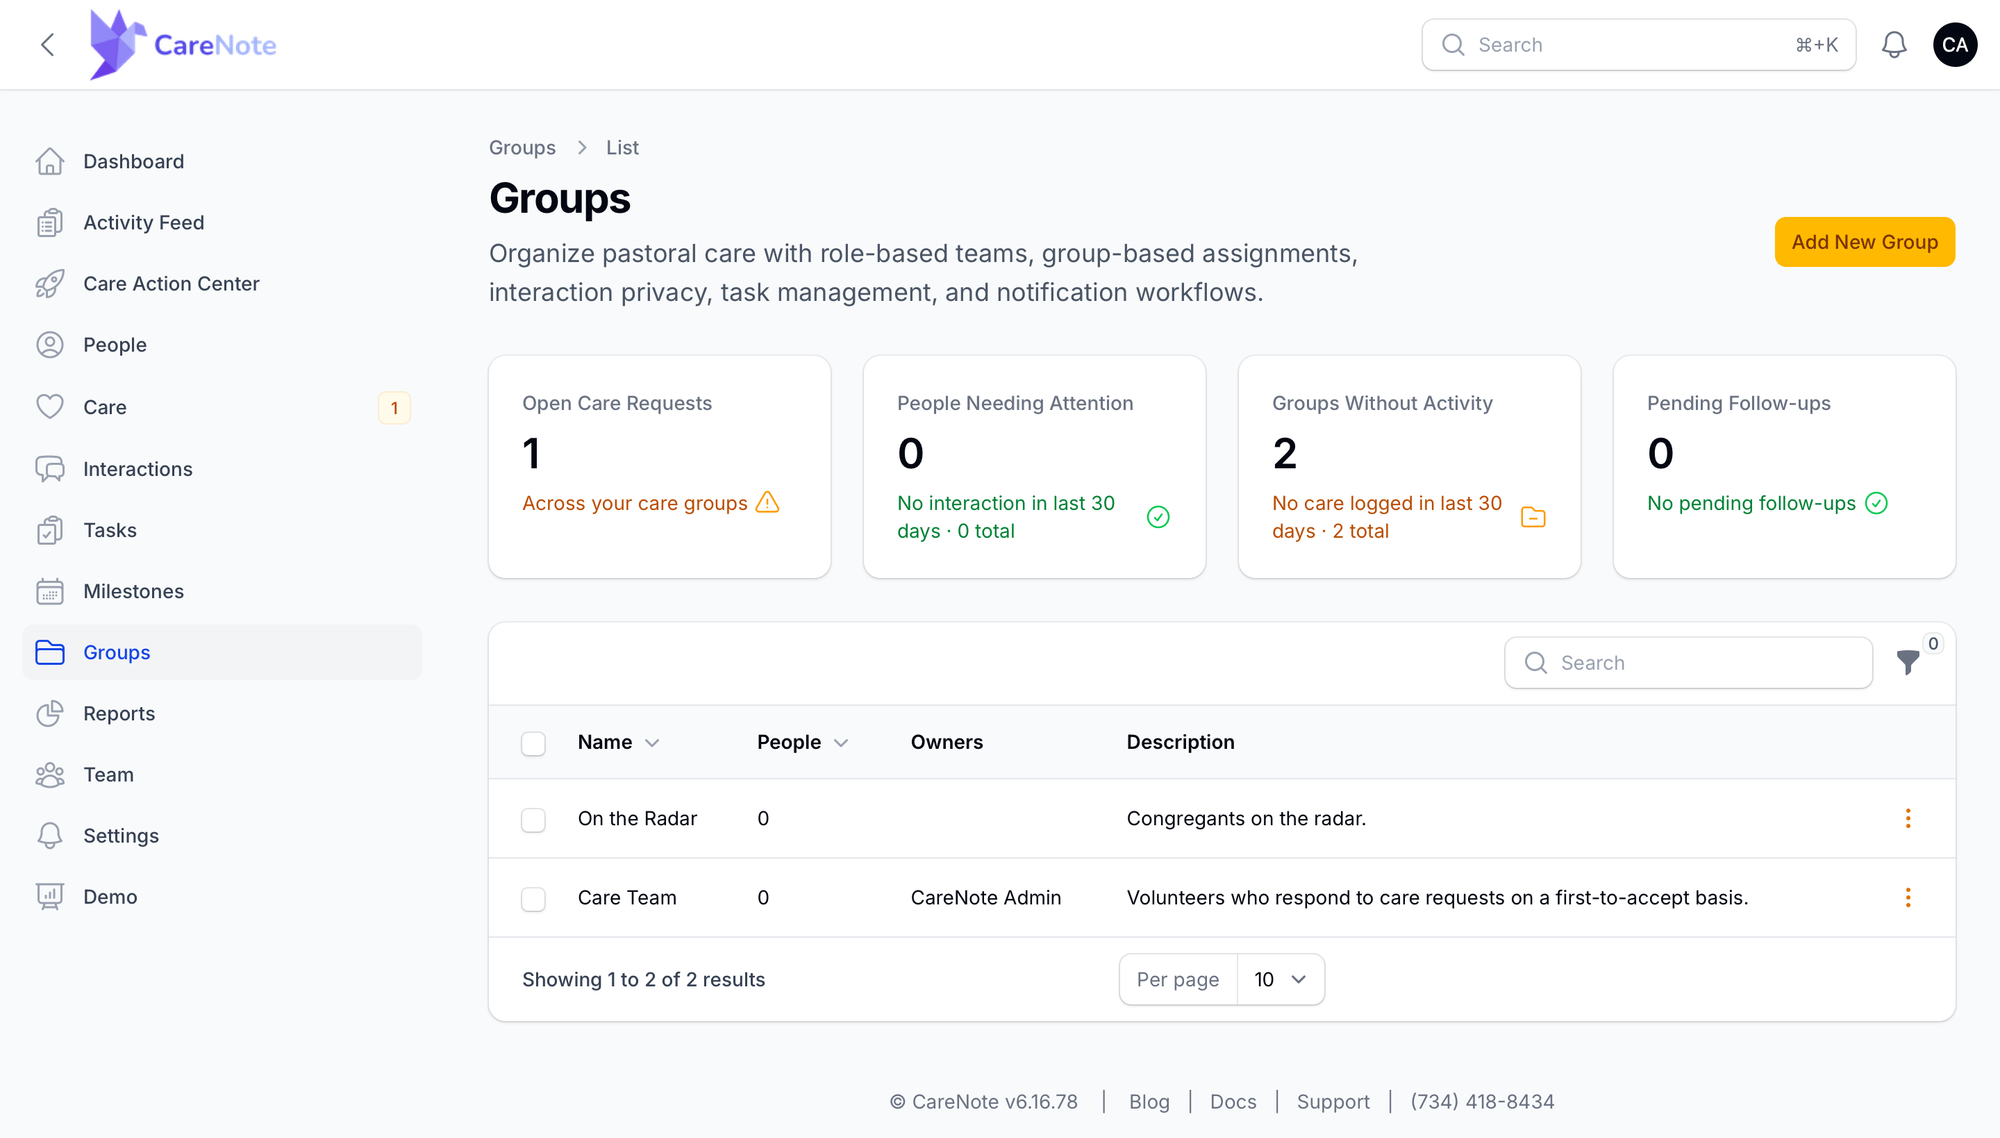Screen dimensions: 2000x1138
Task: Open Team in the sidebar
Action: [x=222, y=775]
